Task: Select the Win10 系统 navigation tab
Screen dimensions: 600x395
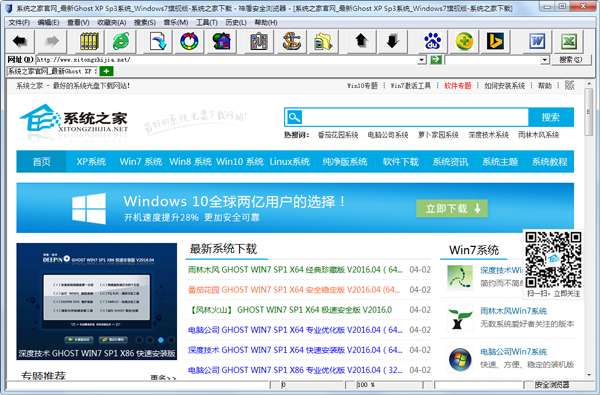Action: click(x=240, y=162)
